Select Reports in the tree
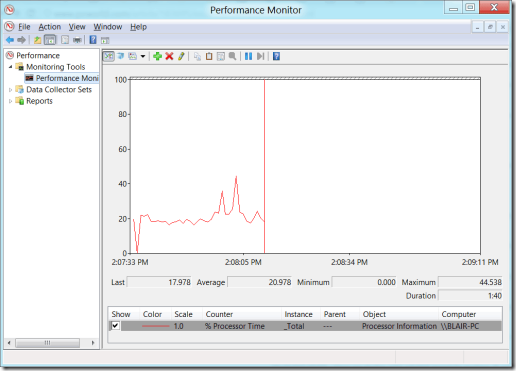This screenshot has width=516, height=371. 39,101
